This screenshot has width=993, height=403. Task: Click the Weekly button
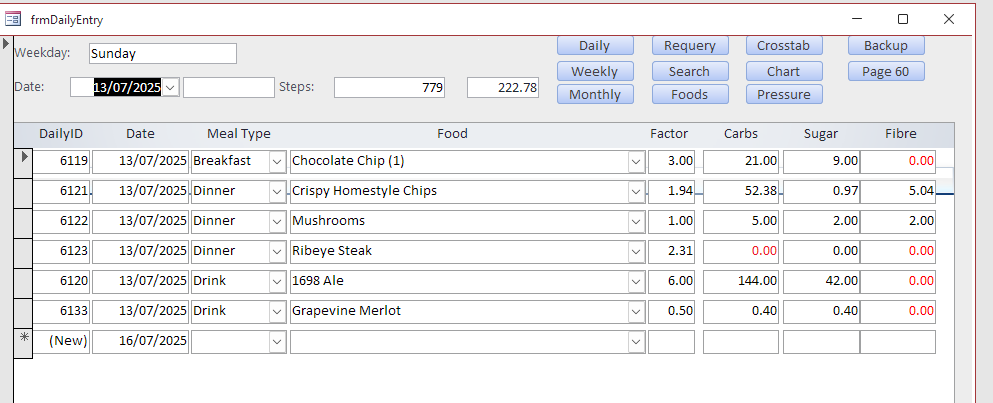pyautogui.click(x=594, y=71)
